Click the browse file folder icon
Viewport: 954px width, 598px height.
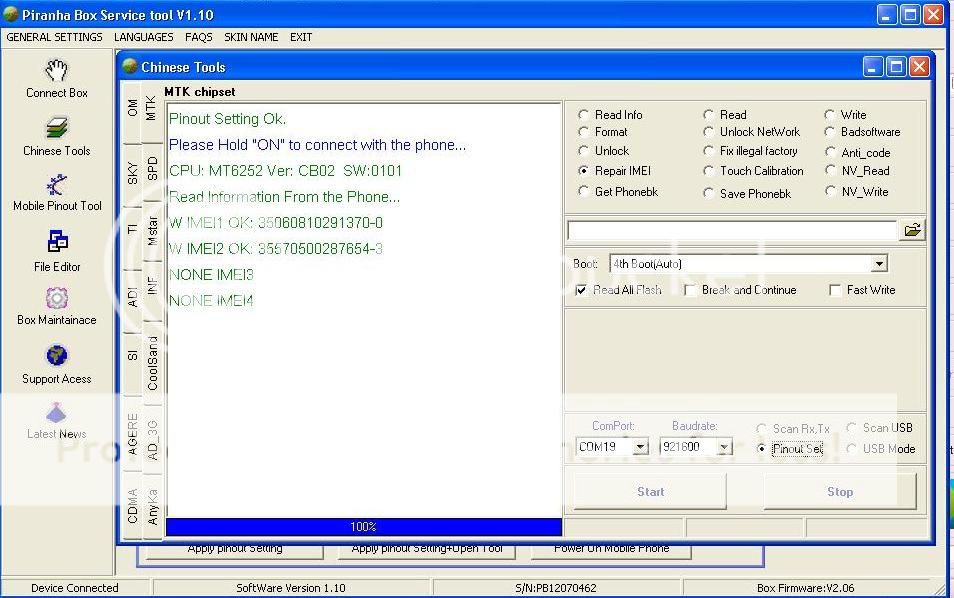[x=912, y=230]
